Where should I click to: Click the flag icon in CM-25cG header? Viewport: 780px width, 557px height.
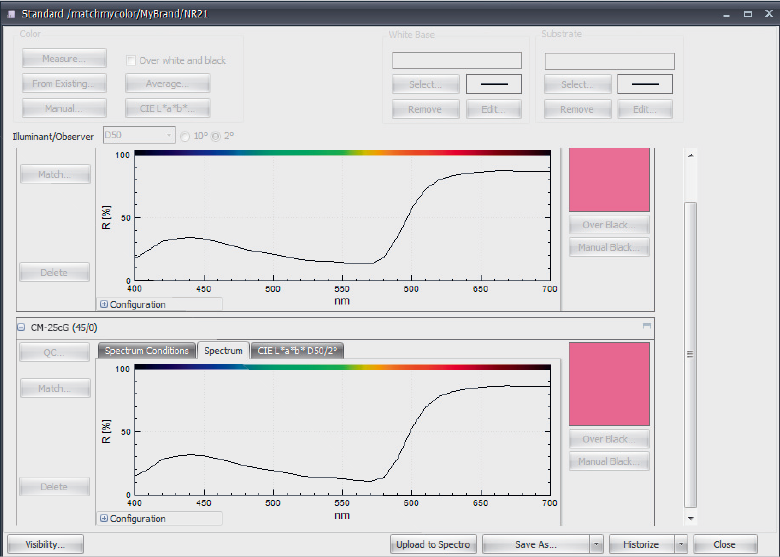click(x=647, y=326)
